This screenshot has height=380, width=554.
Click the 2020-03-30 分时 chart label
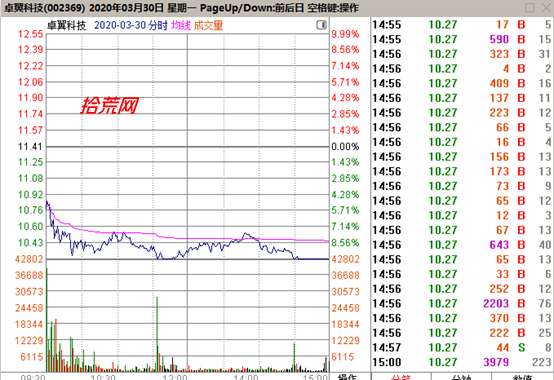[131, 25]
